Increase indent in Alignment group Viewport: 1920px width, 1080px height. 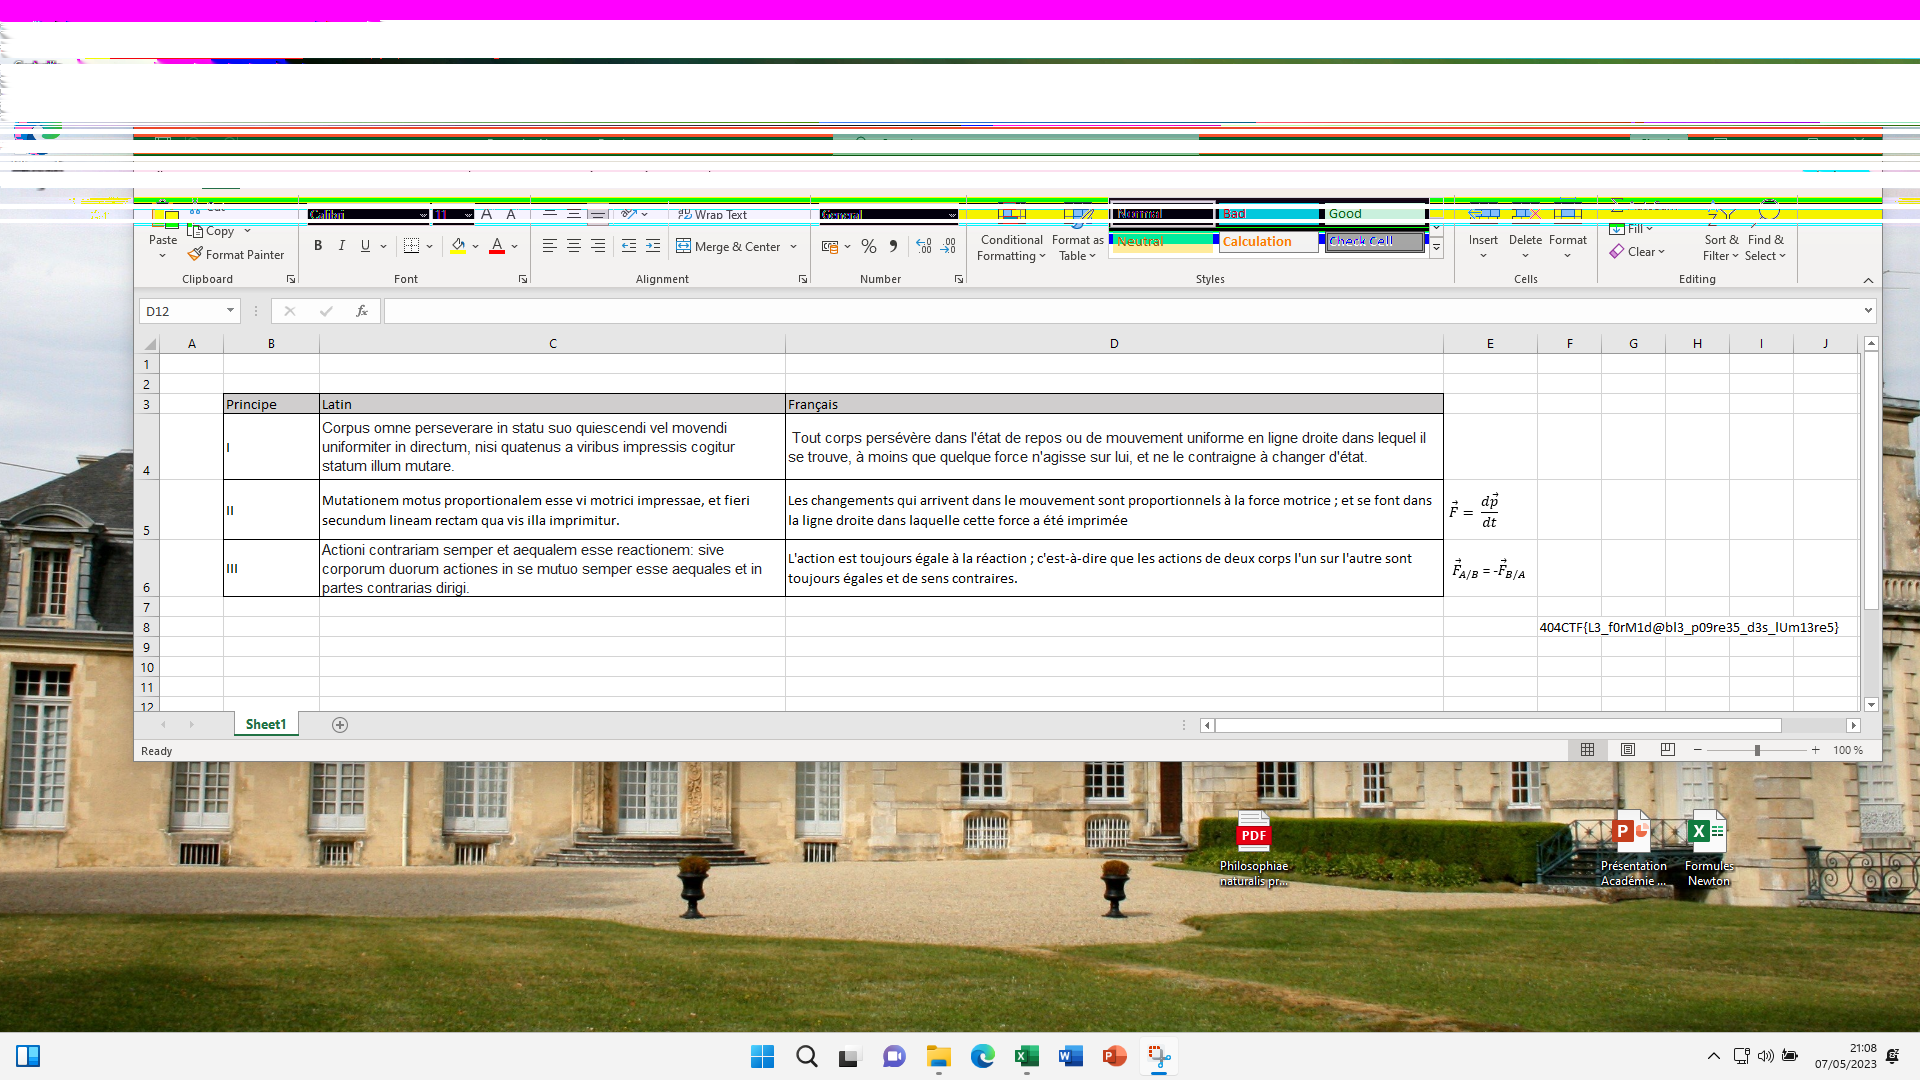(x=653, y=246)
